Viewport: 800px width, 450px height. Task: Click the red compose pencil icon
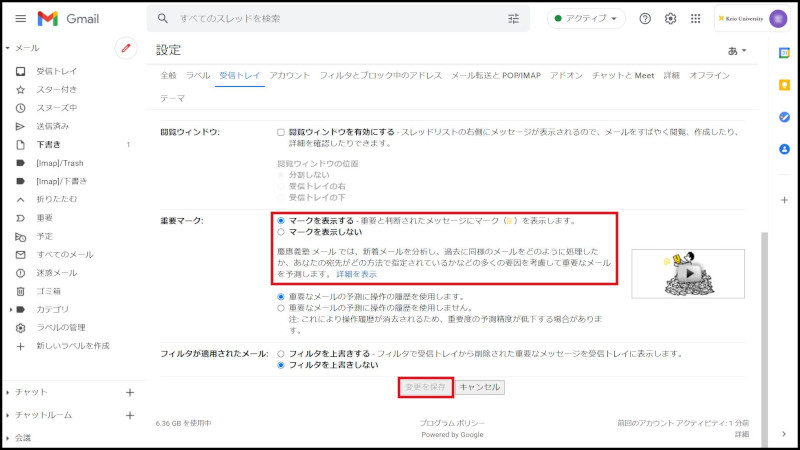[126, 48]
